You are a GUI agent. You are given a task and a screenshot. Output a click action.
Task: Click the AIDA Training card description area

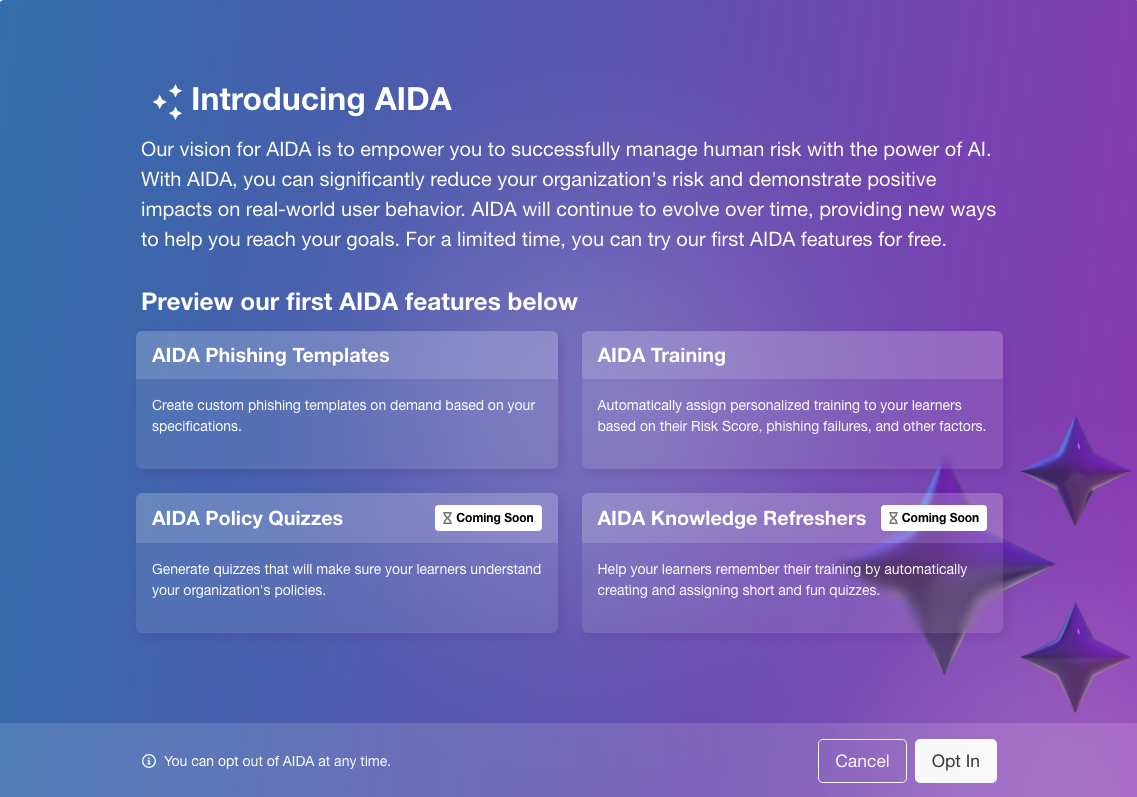click(791, 414)
